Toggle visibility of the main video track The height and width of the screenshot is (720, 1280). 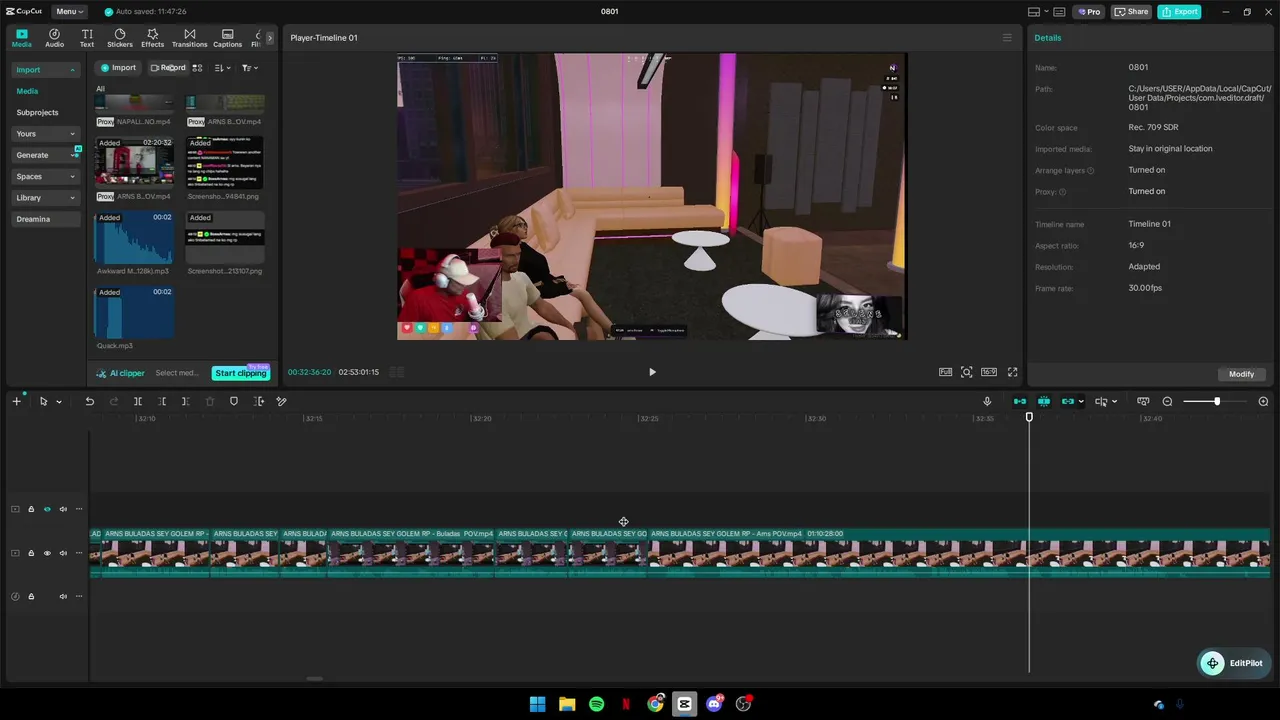[47, 553]
